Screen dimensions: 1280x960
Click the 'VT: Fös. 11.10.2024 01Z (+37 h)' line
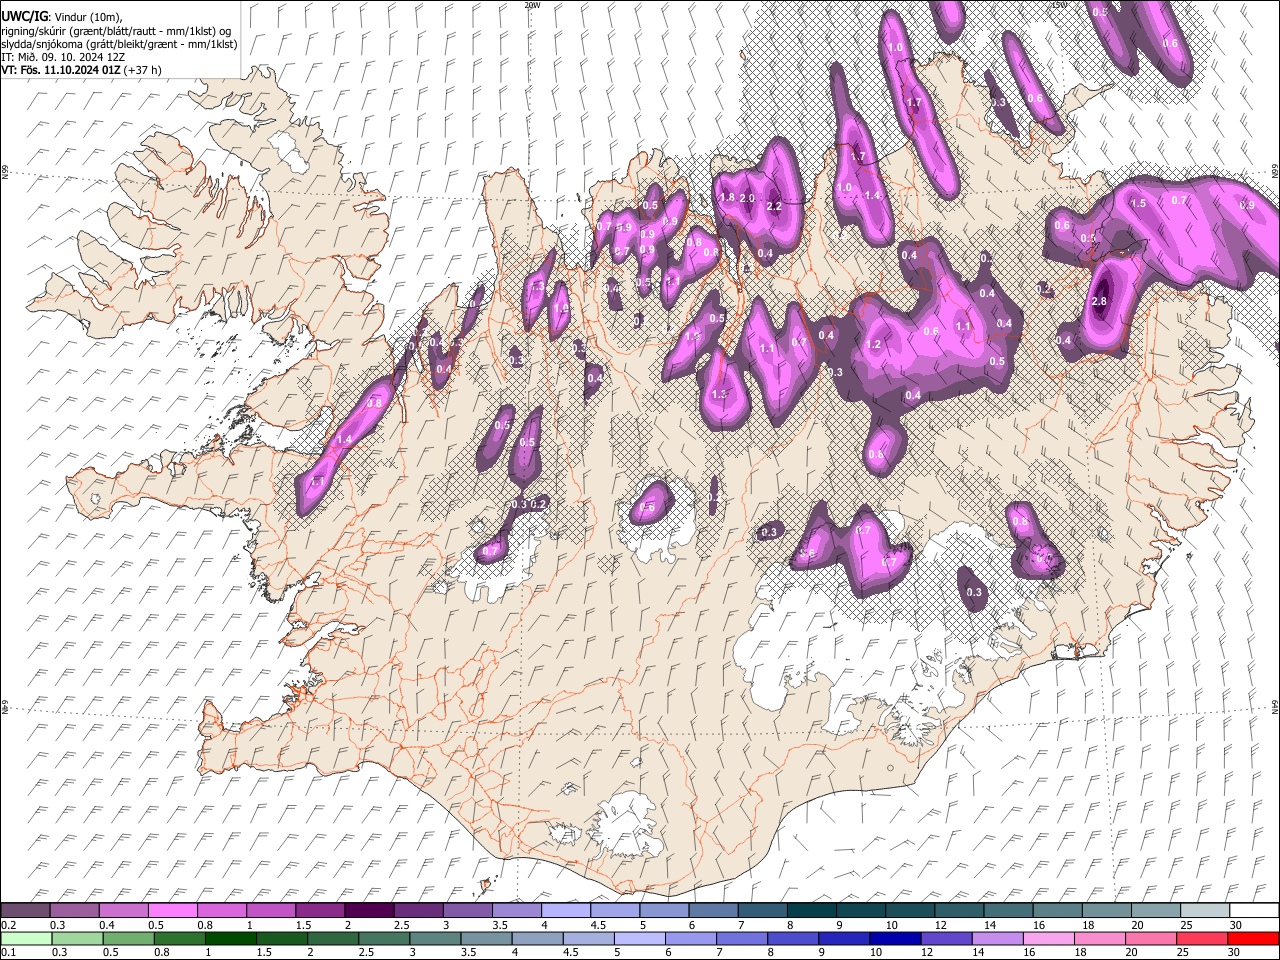82,70
